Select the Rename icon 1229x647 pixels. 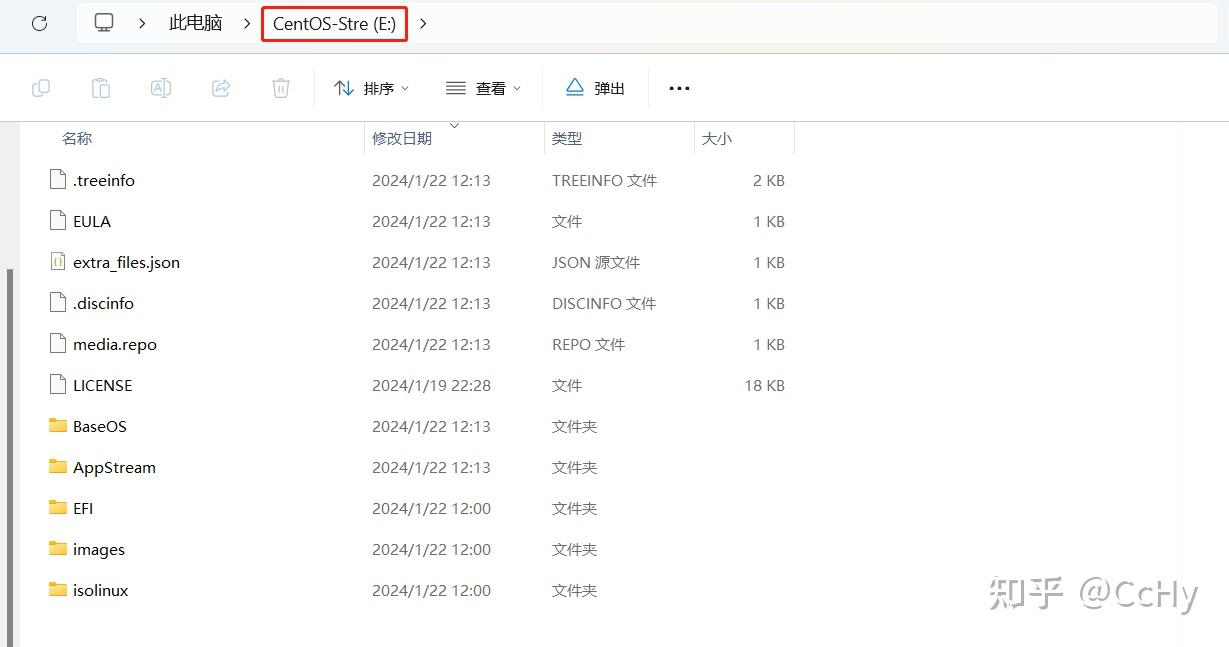[x=160, y=88]
